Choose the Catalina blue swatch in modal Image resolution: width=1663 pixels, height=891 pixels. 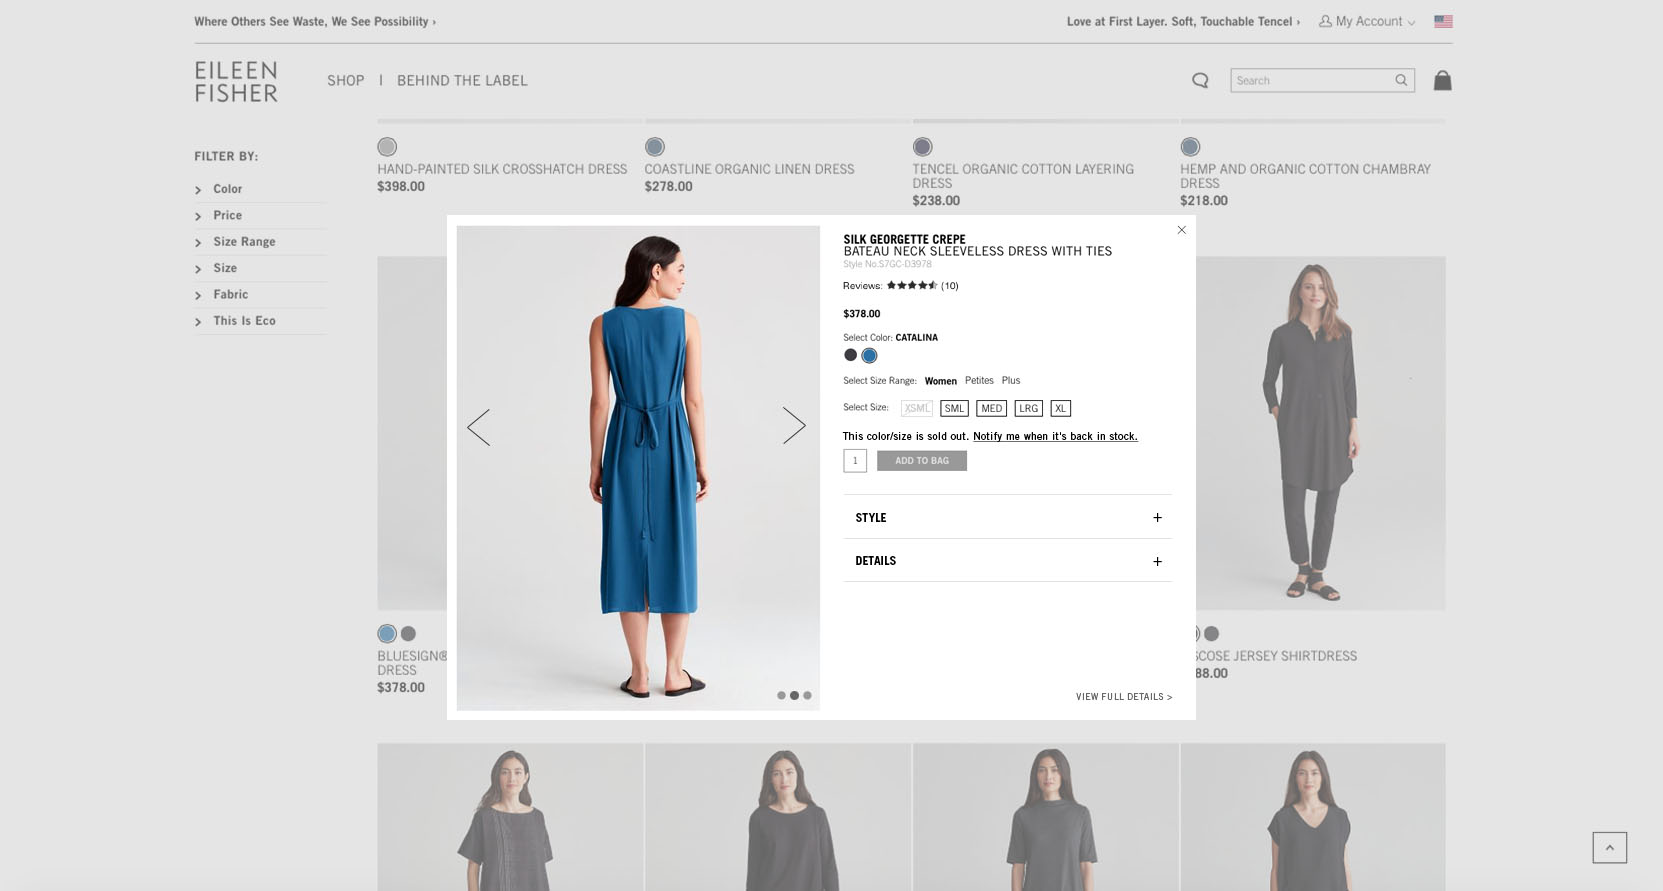(x=869, y=355)
